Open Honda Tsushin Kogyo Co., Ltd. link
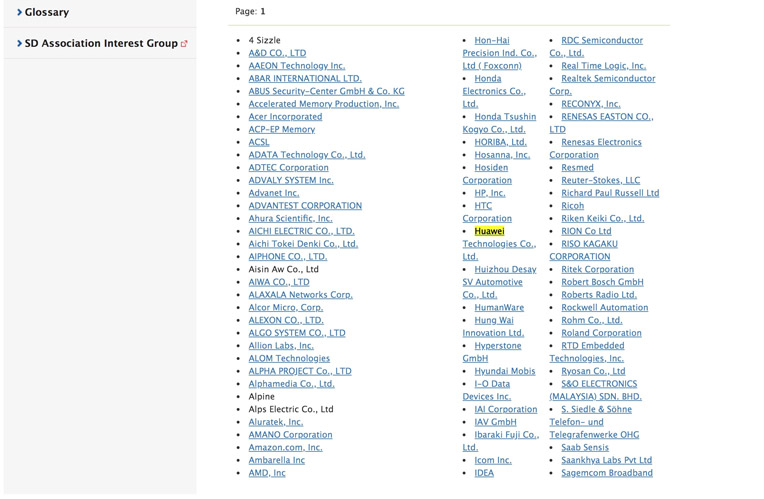Screen dimensions: 764x499 (x=499, y=123)
